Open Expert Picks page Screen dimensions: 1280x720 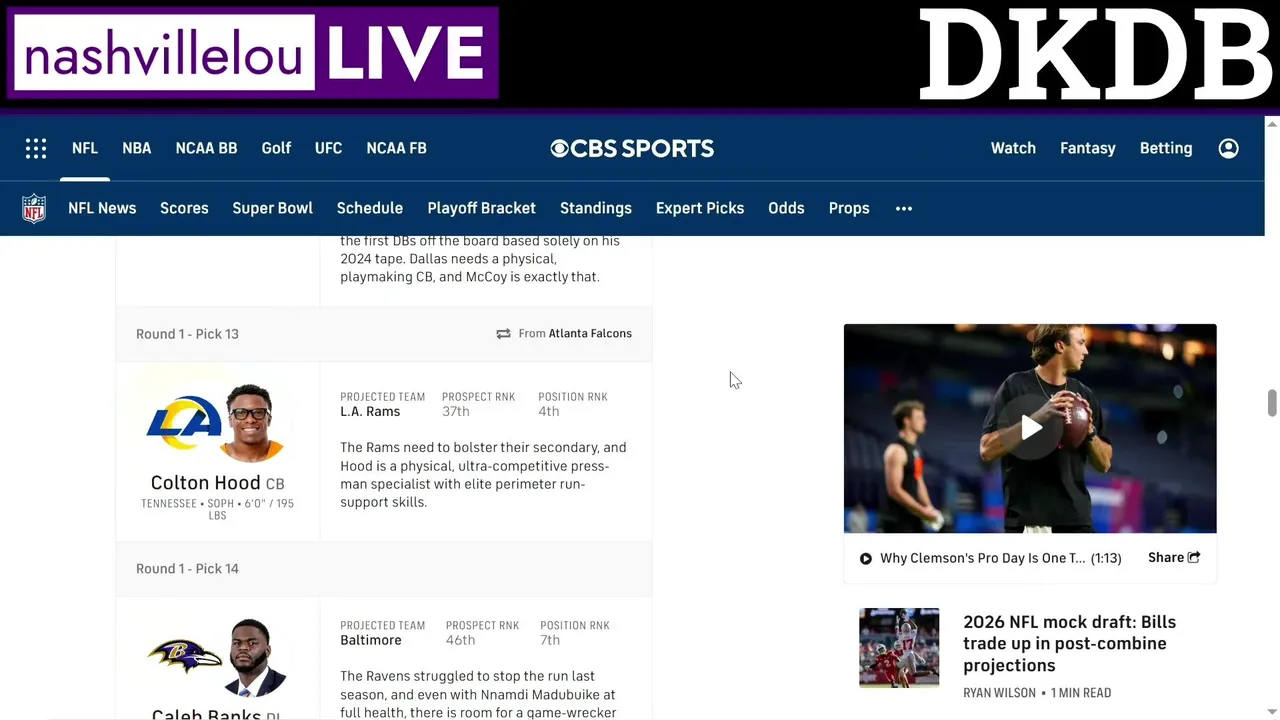(x=700, y=208)
